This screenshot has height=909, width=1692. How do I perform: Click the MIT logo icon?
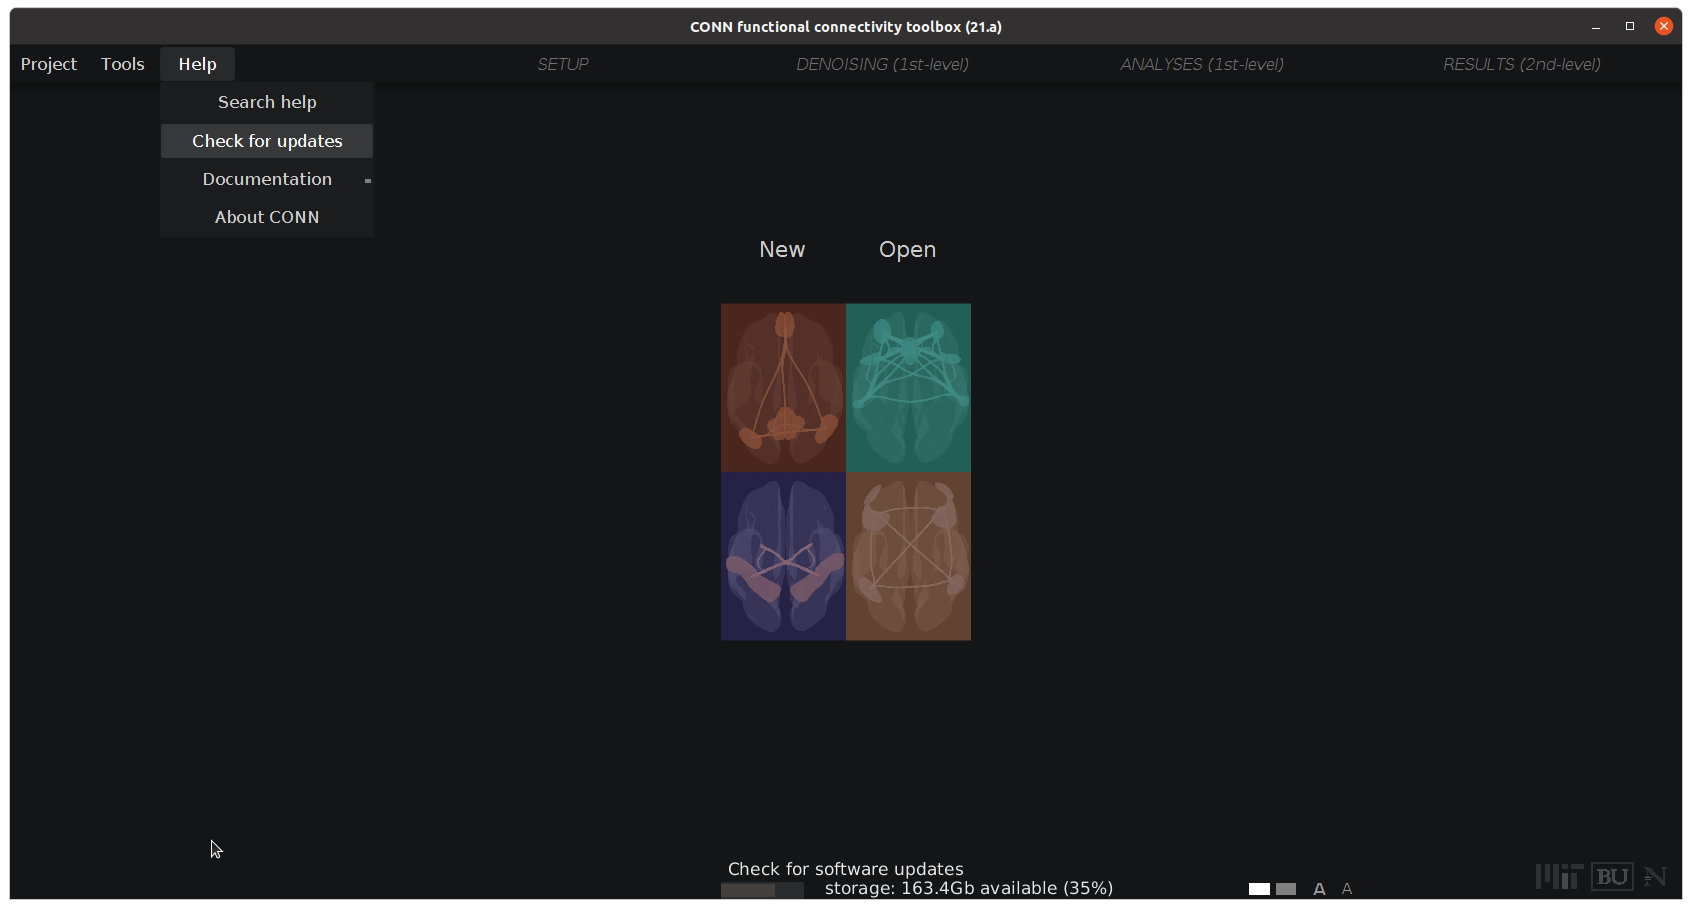(1559, 877)
